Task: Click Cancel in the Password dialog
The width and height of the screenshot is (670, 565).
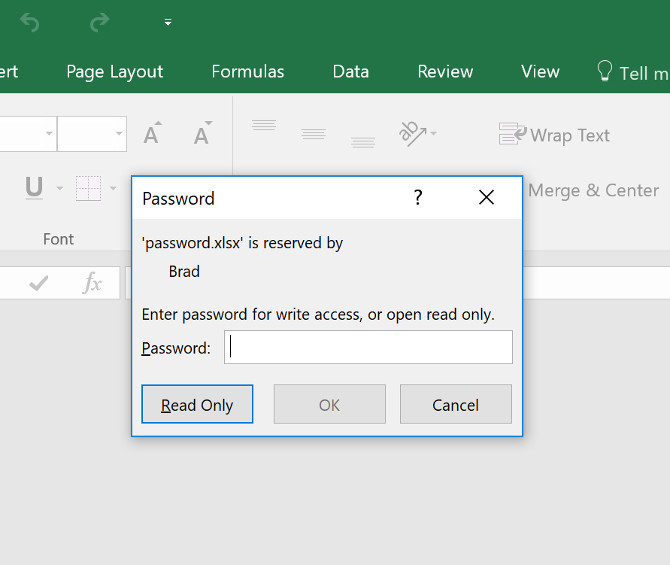Action: coord(455,405)
